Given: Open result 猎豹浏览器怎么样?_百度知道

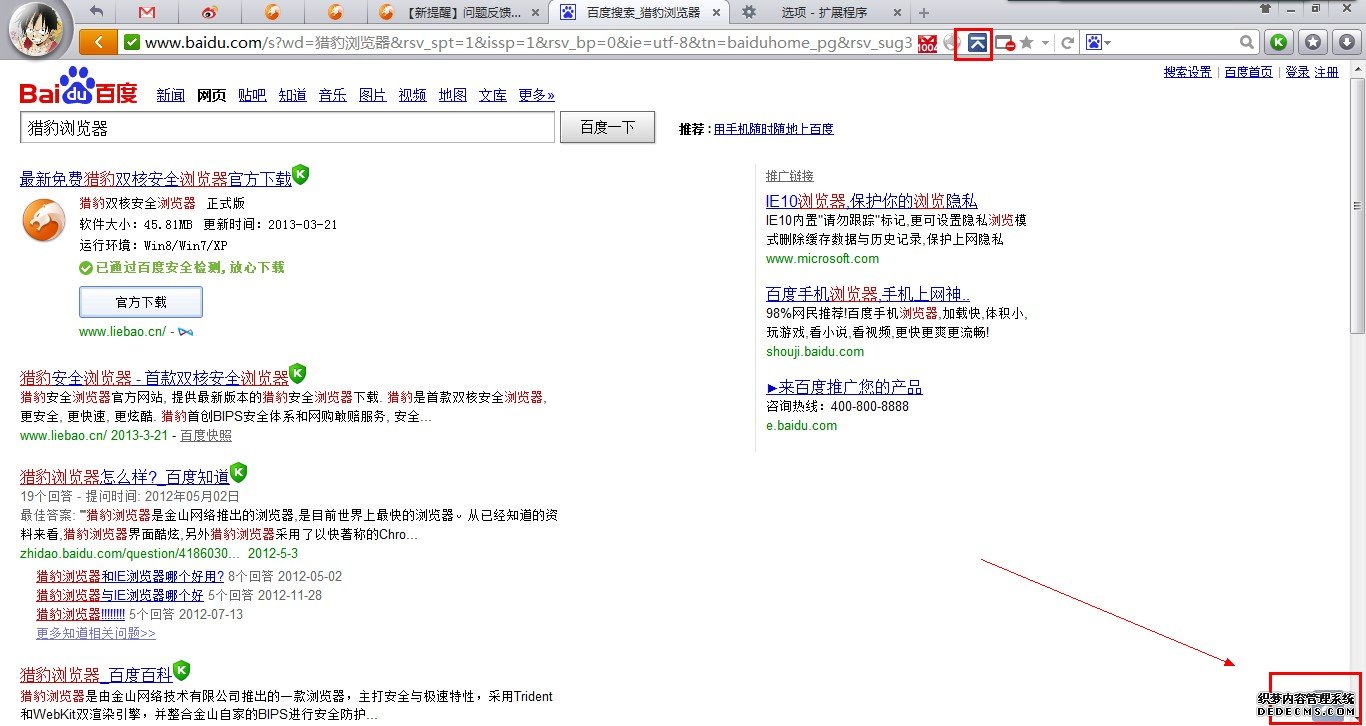Looking at the screenshot, I should (x=125, y=477).
